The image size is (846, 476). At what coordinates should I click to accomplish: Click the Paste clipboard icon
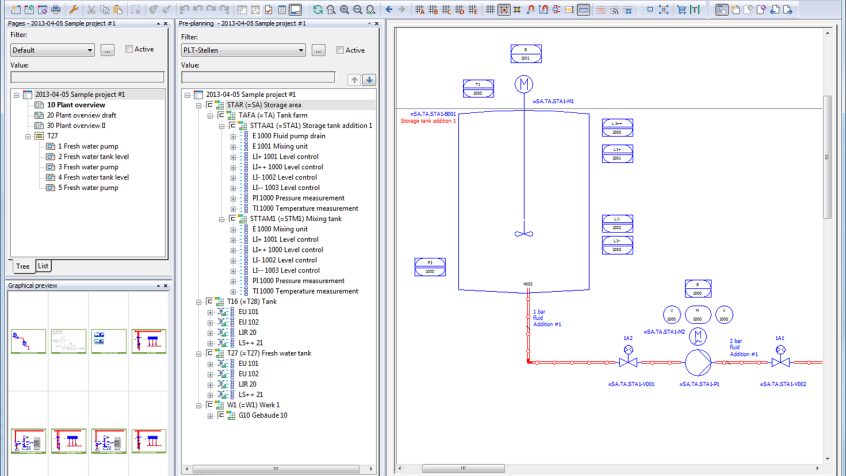(x=118, y=9)
